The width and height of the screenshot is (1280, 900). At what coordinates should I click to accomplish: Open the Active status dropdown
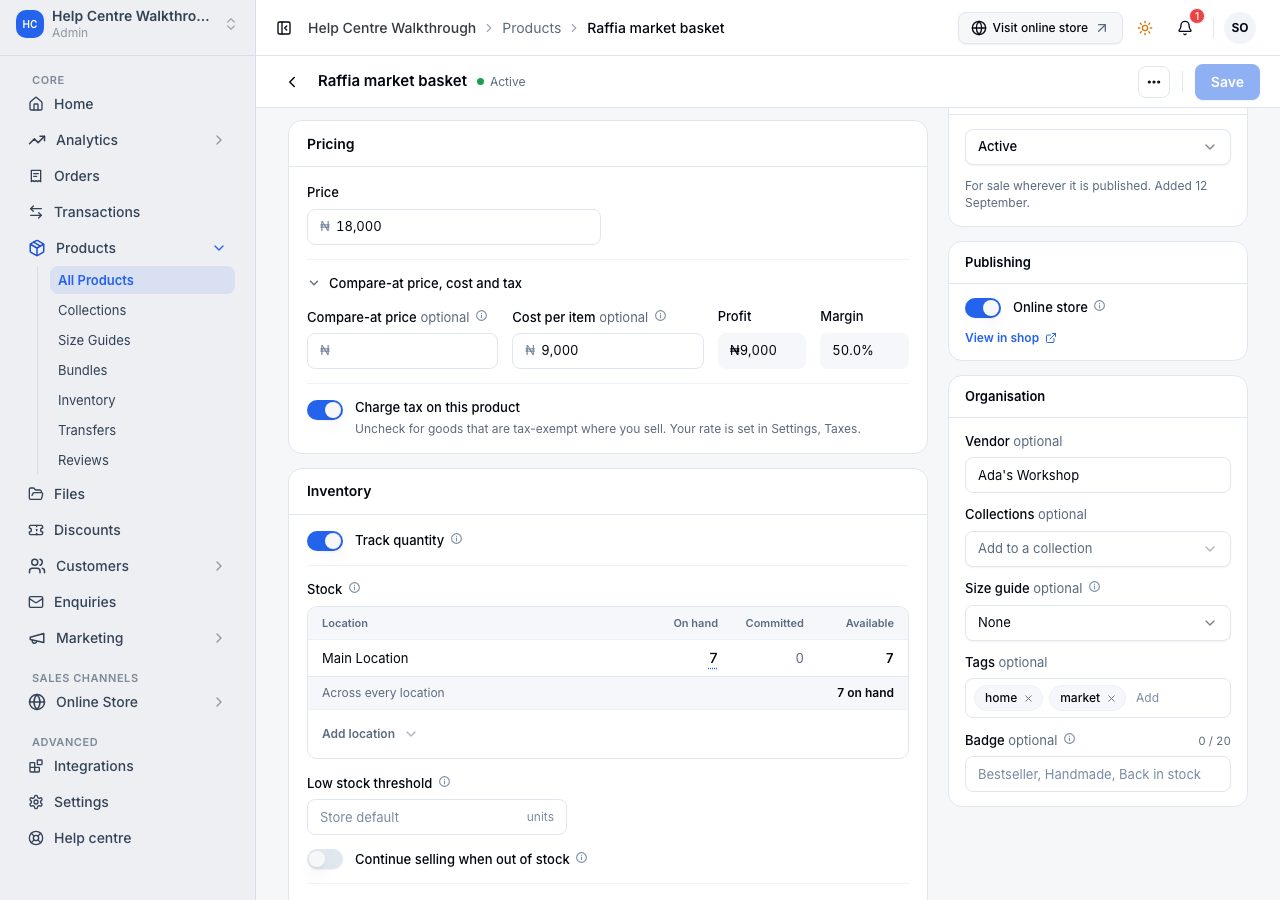point(1098,147)
